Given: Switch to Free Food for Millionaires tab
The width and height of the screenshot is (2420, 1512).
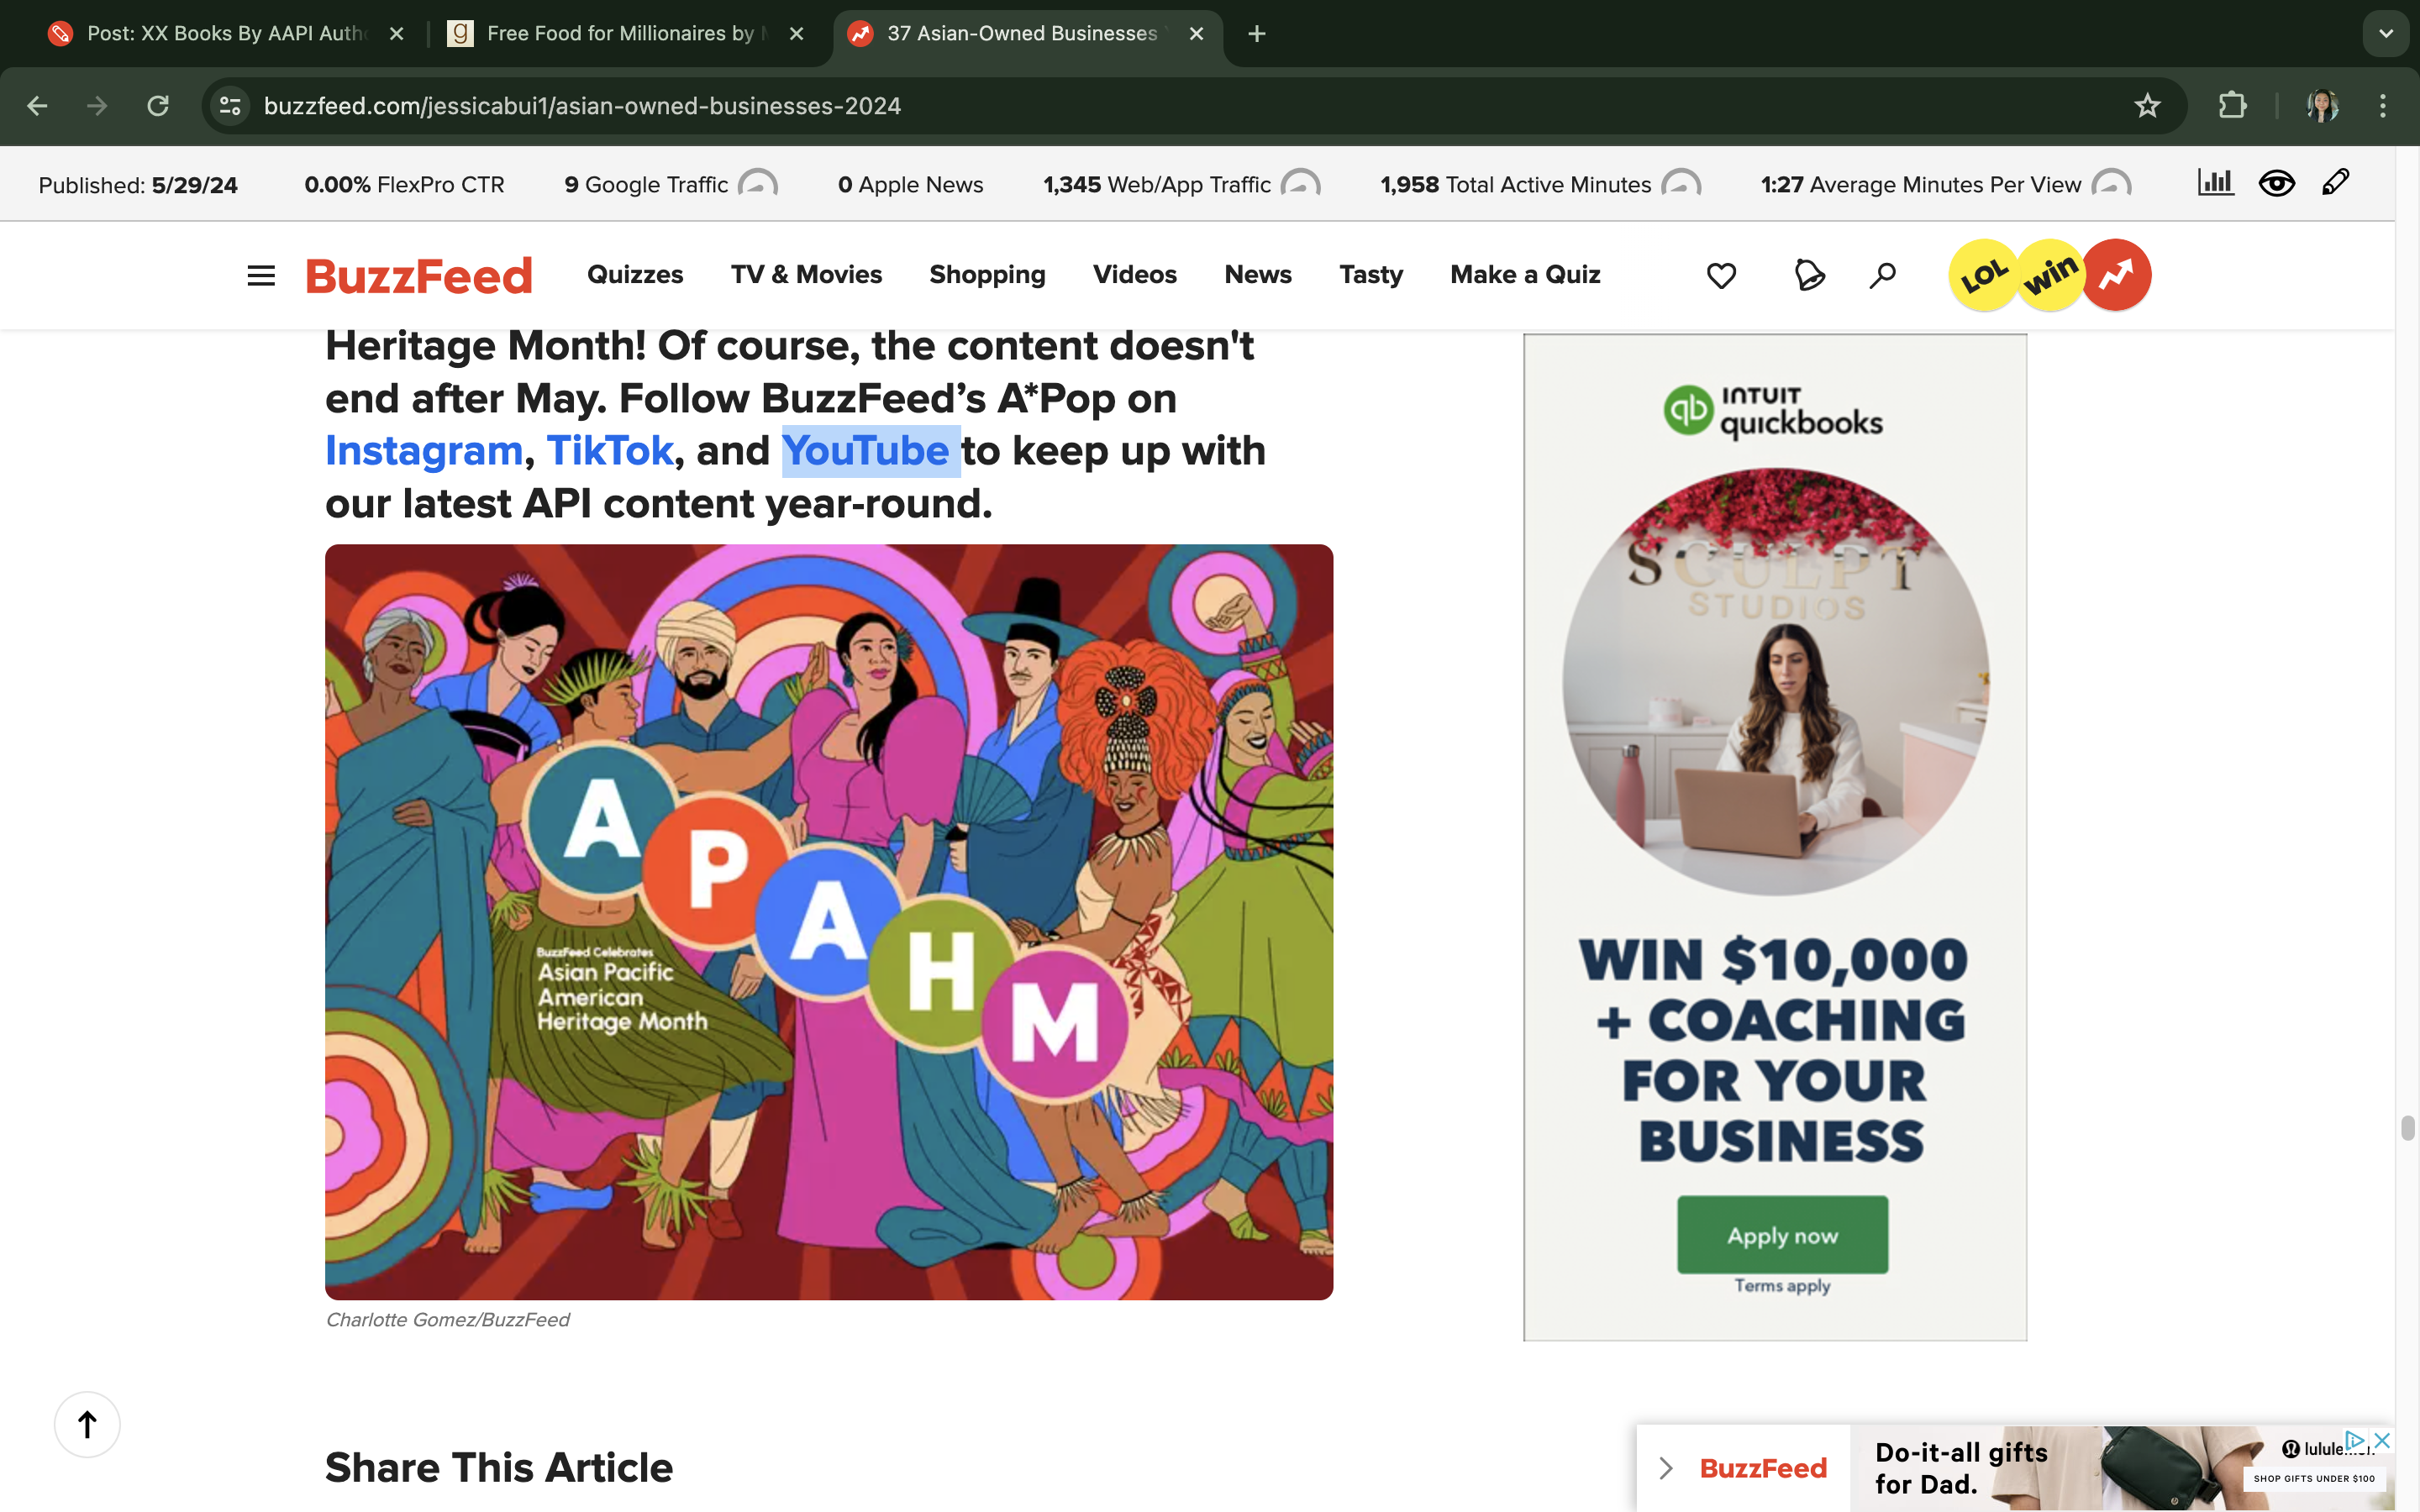Looking at the screenshot, I should (620, 33).
